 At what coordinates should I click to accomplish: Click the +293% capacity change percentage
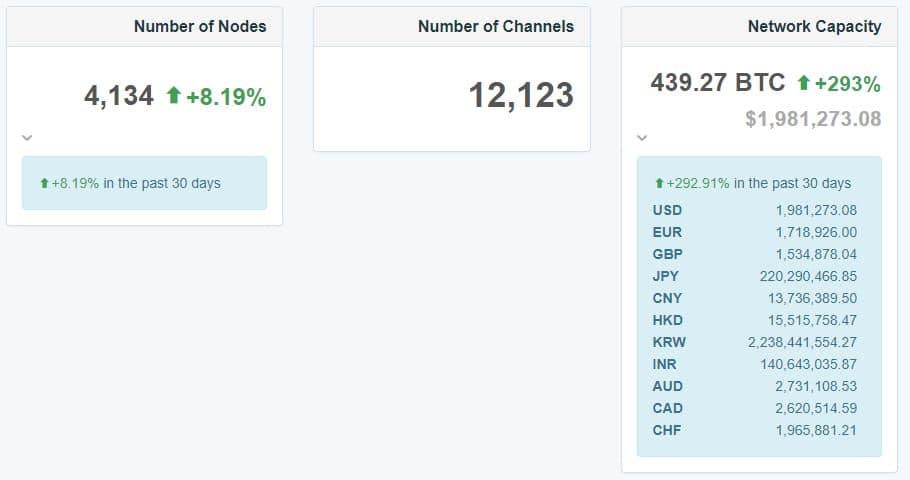click(x=848, y=83)
